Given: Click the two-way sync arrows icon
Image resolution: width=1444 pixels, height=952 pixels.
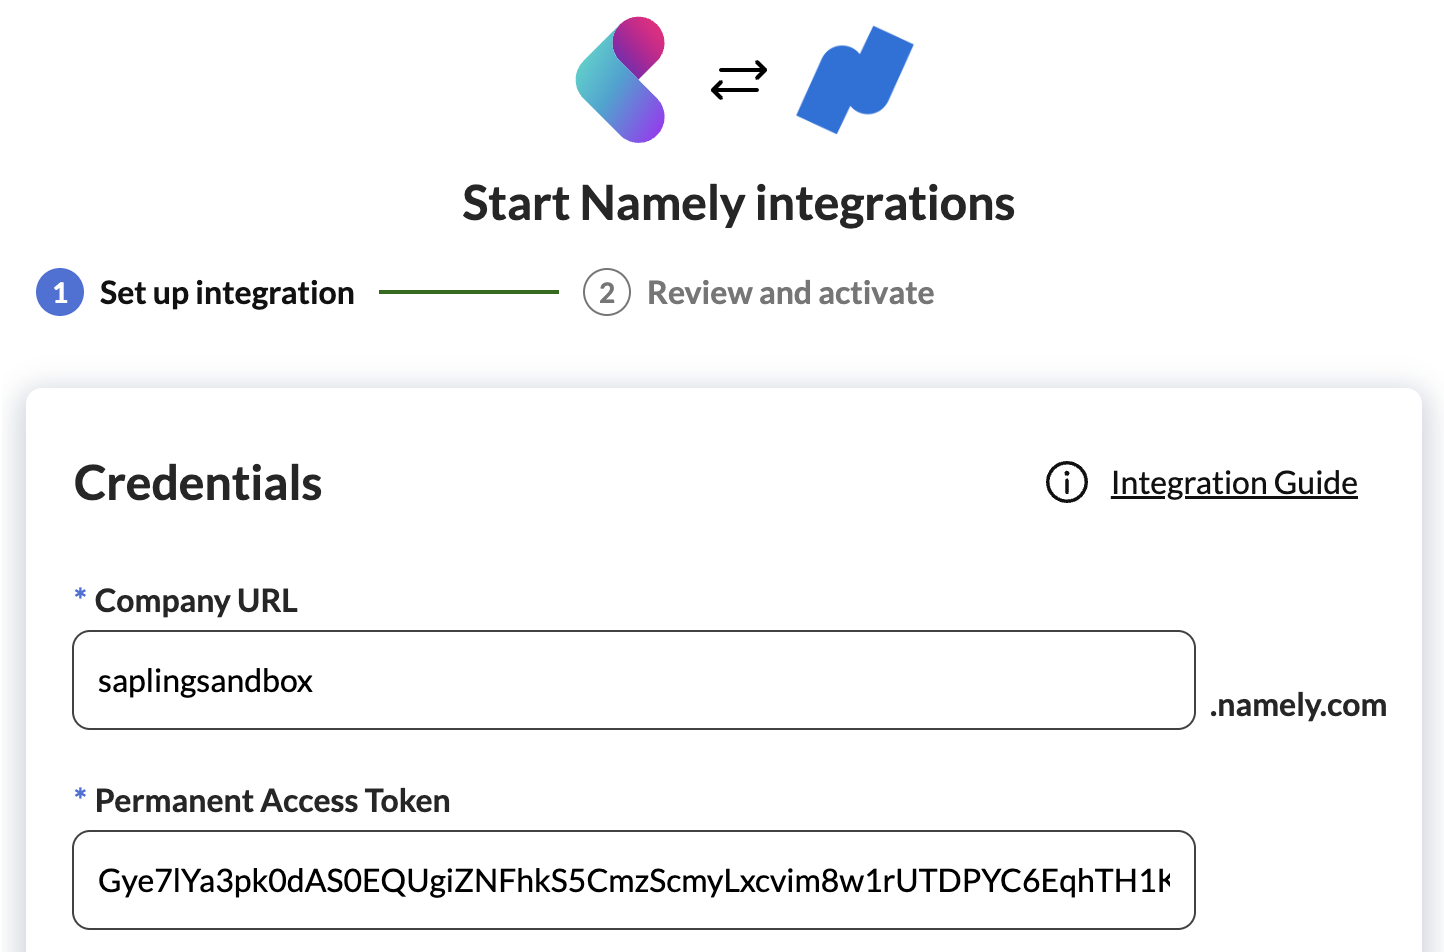Looking at the screenshot, I should coord(739,80).
